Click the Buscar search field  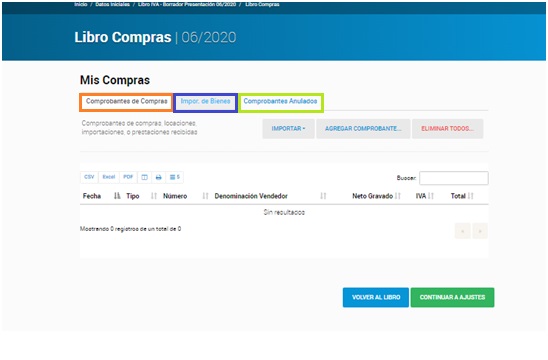454,178
